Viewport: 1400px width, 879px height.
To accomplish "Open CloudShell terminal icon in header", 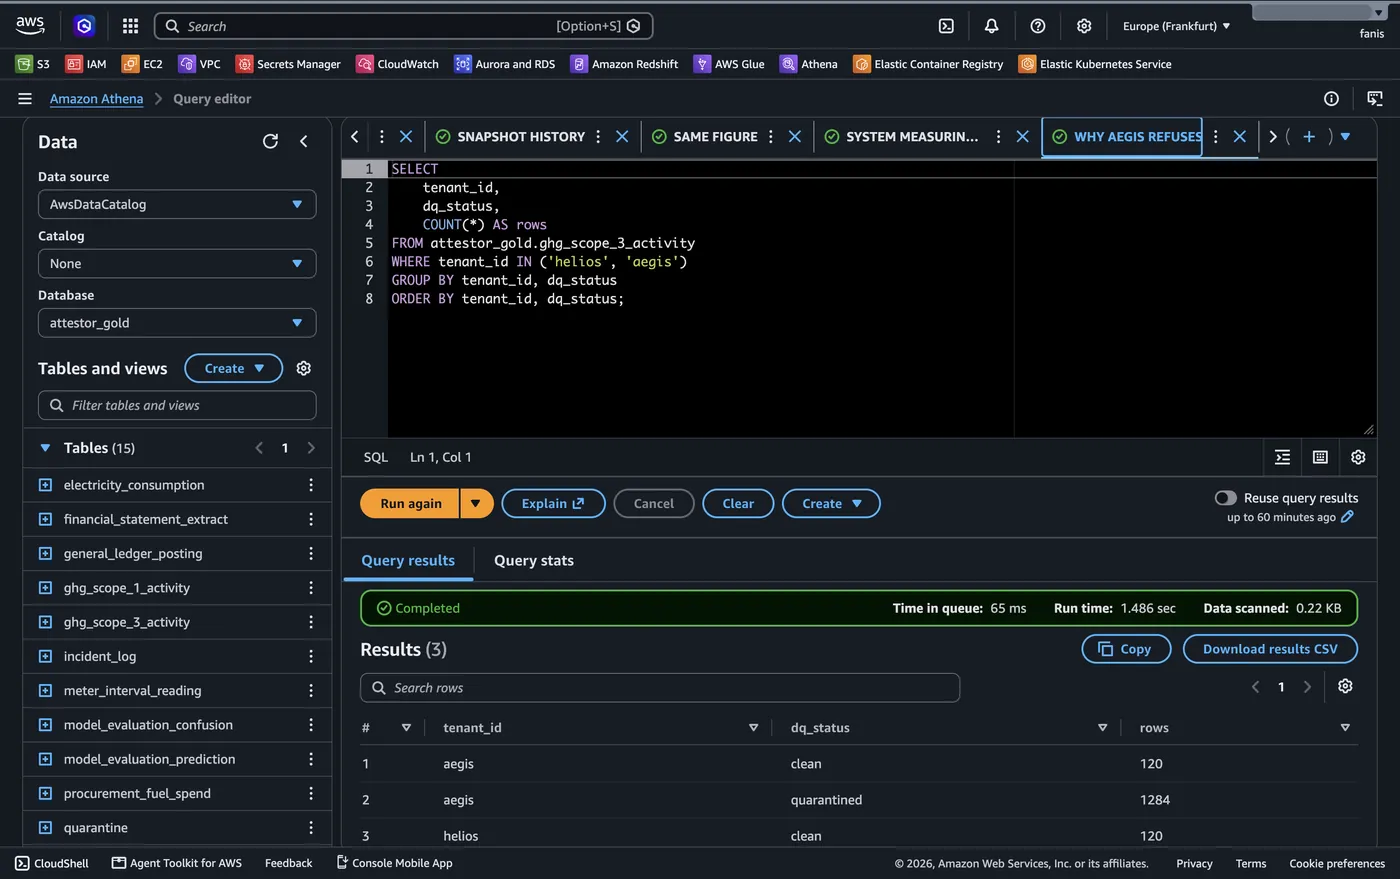I will [x=946, y=26].
